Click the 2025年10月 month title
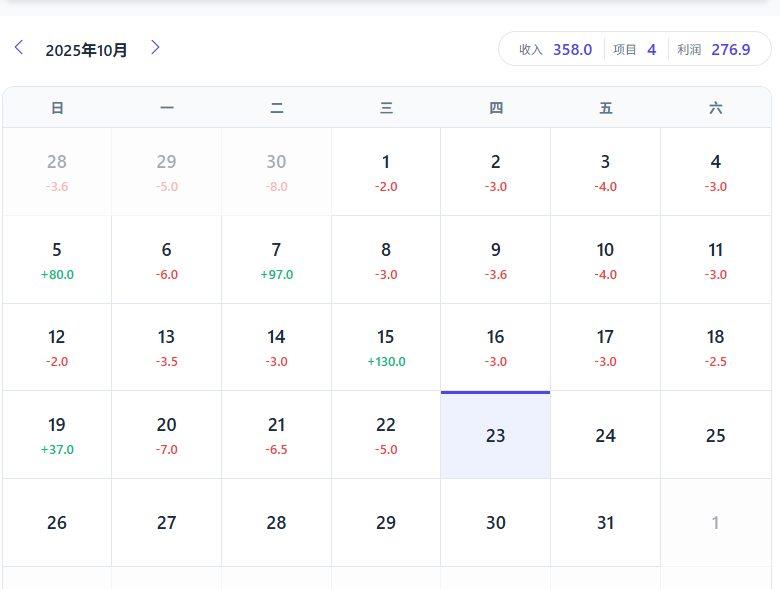The height and width of the screenshot is (589, 780). click(87, 50)
